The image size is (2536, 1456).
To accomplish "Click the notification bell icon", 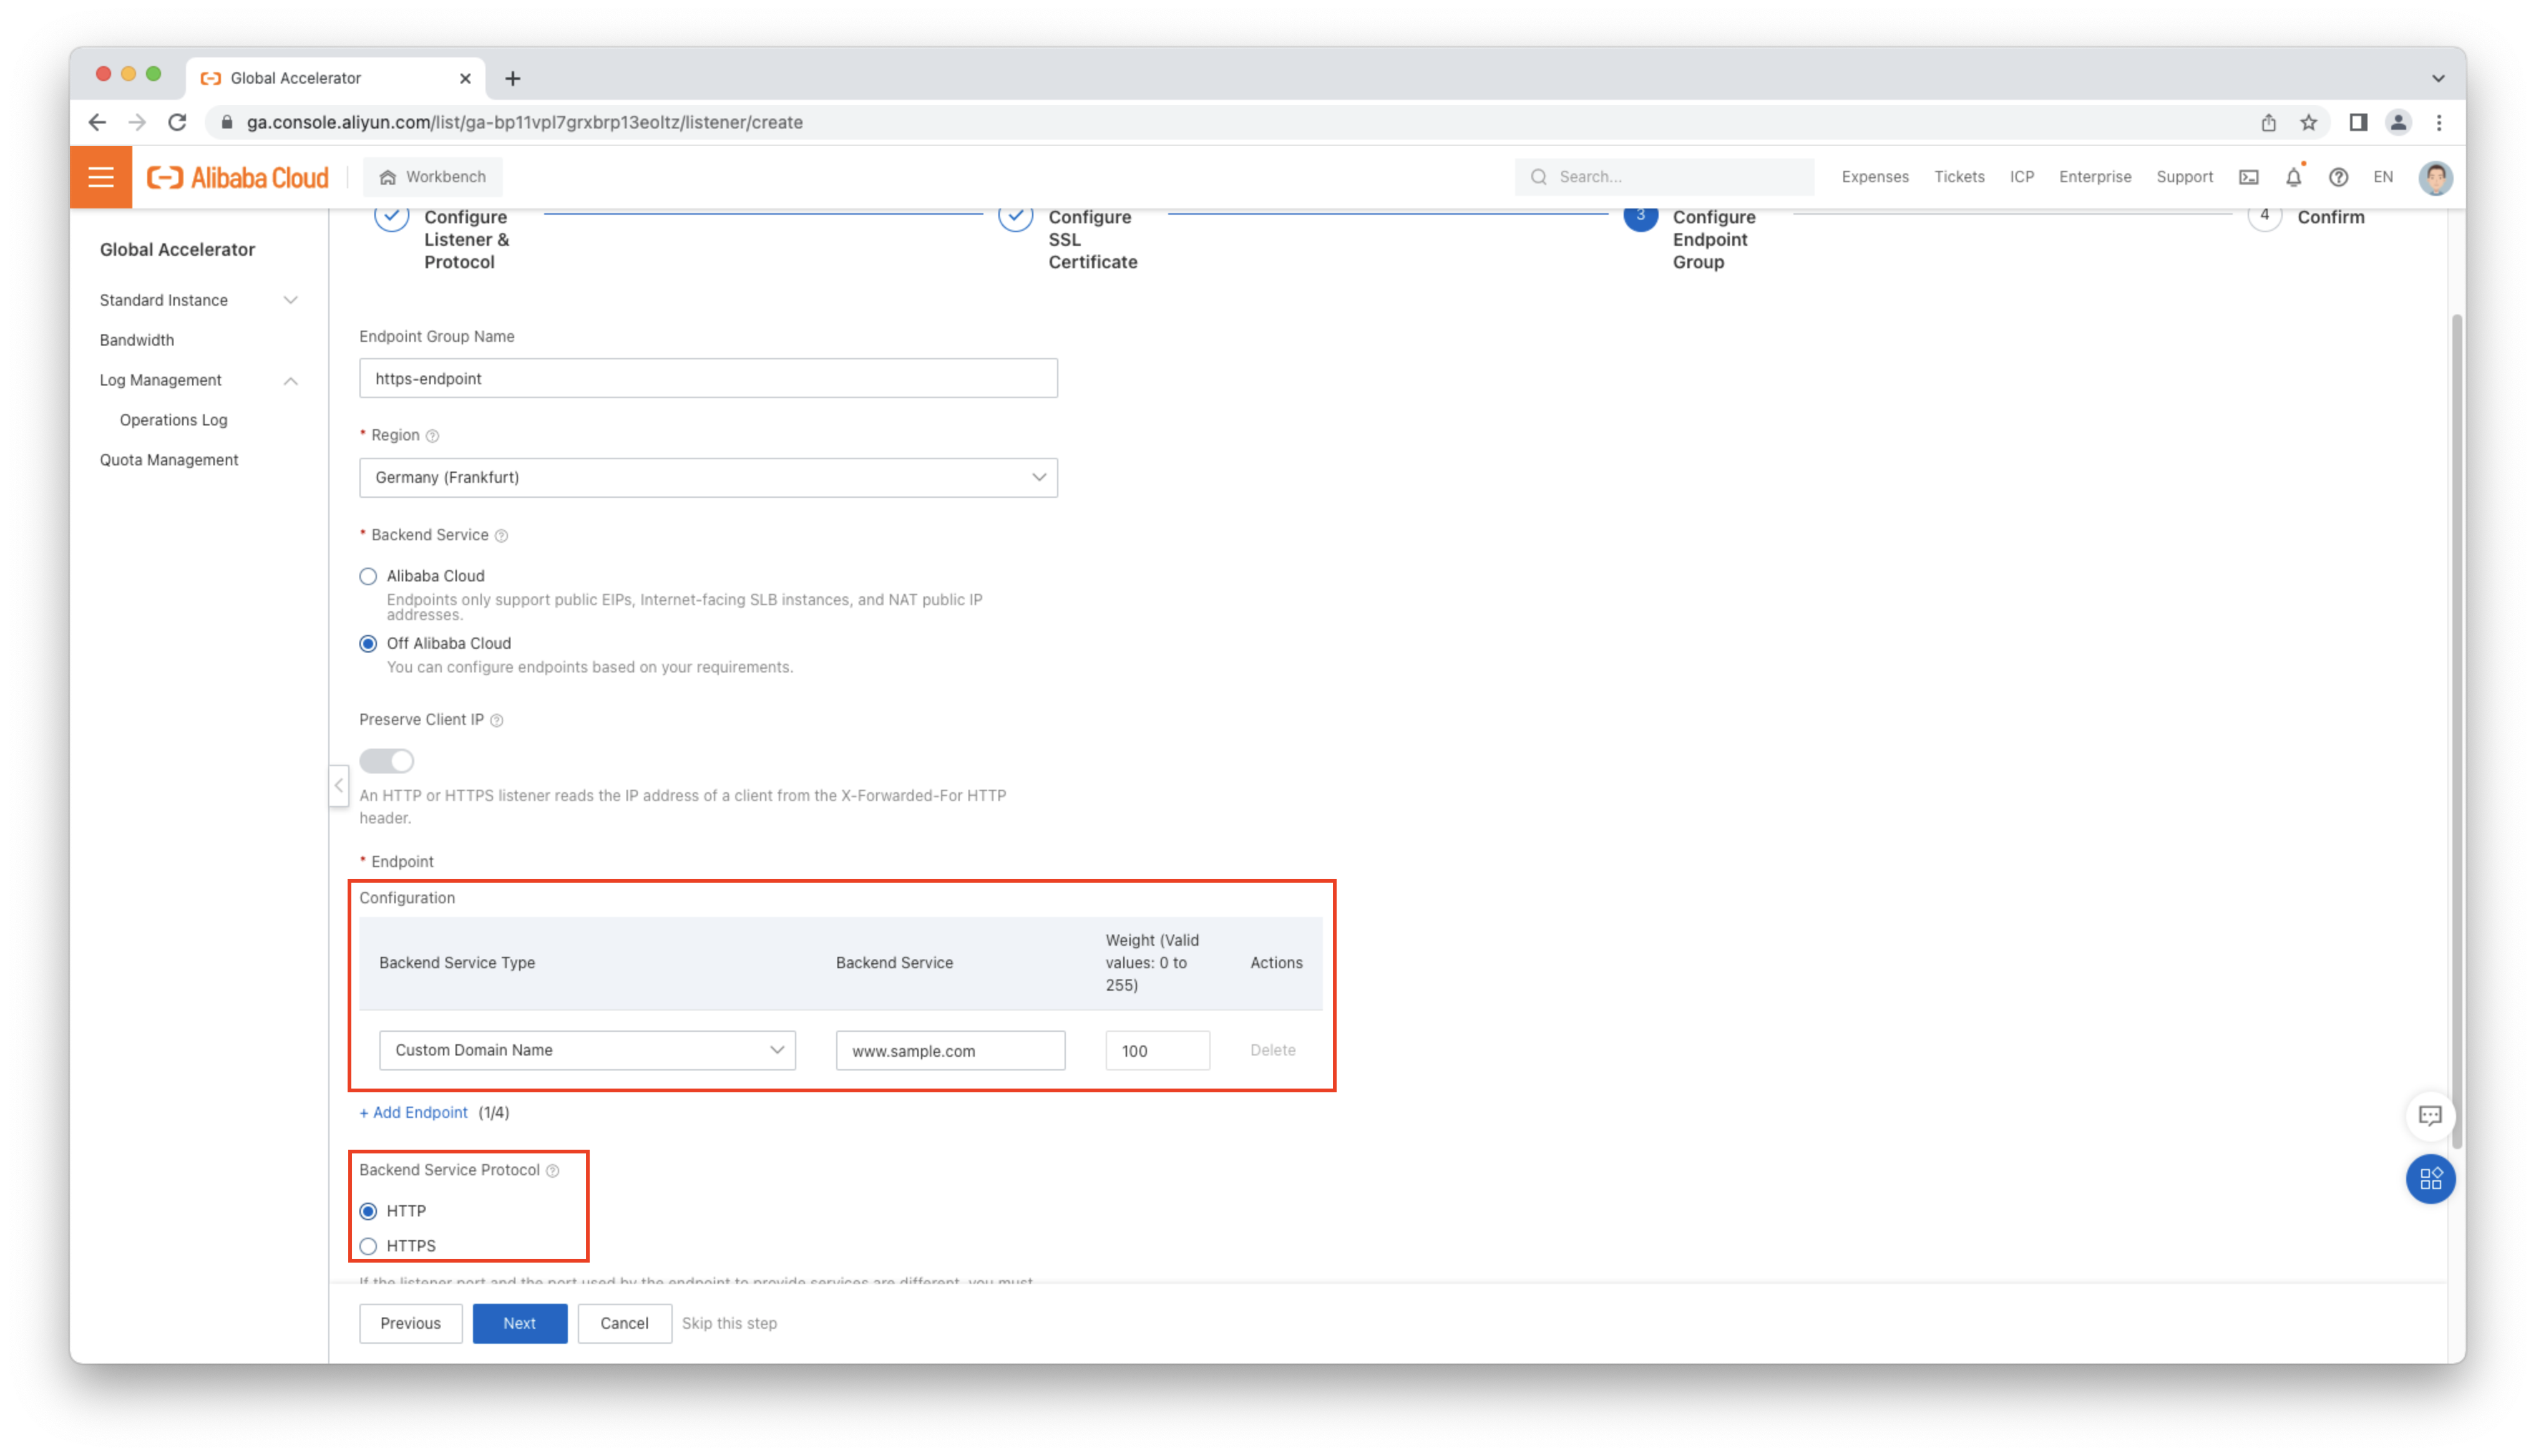I will click(2293, 177).
